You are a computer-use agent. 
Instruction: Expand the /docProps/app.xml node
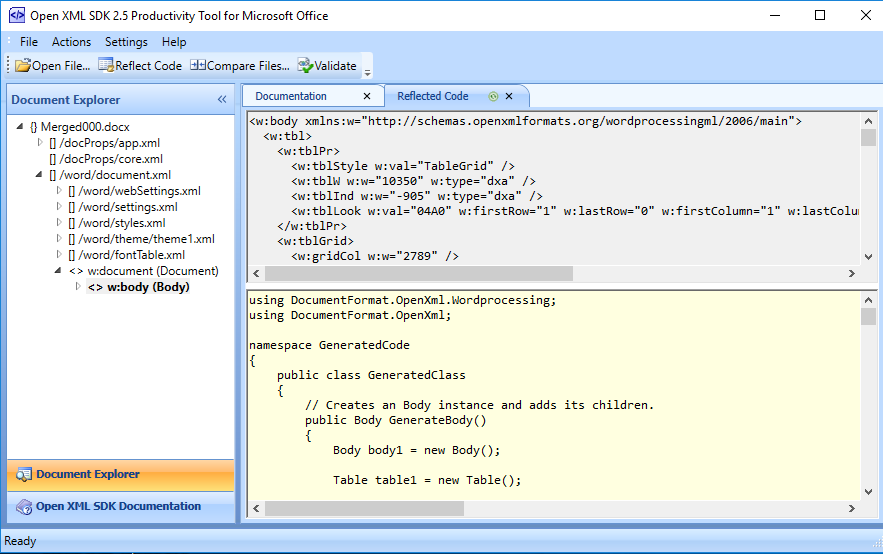click(x=40, y=142)
